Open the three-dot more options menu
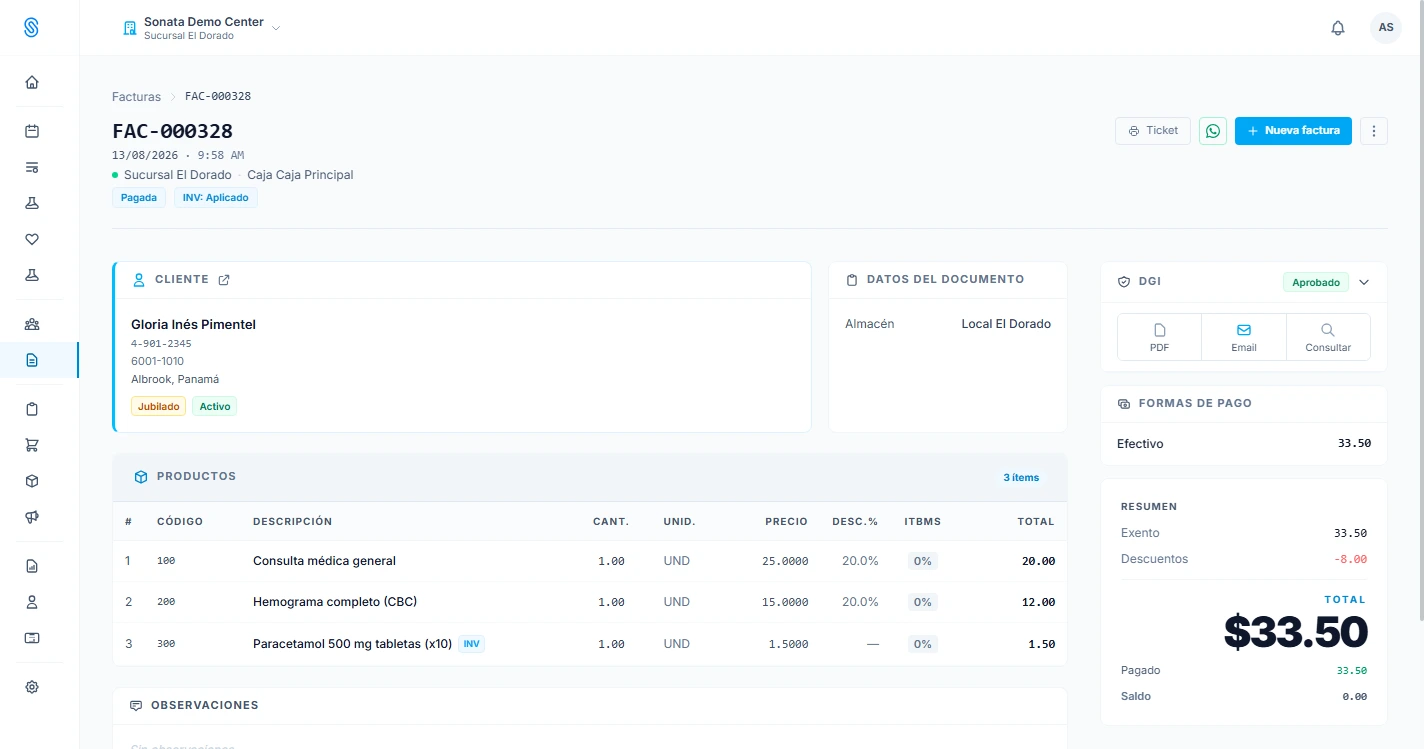1424x749 pixels. (x=1374, y=131)
